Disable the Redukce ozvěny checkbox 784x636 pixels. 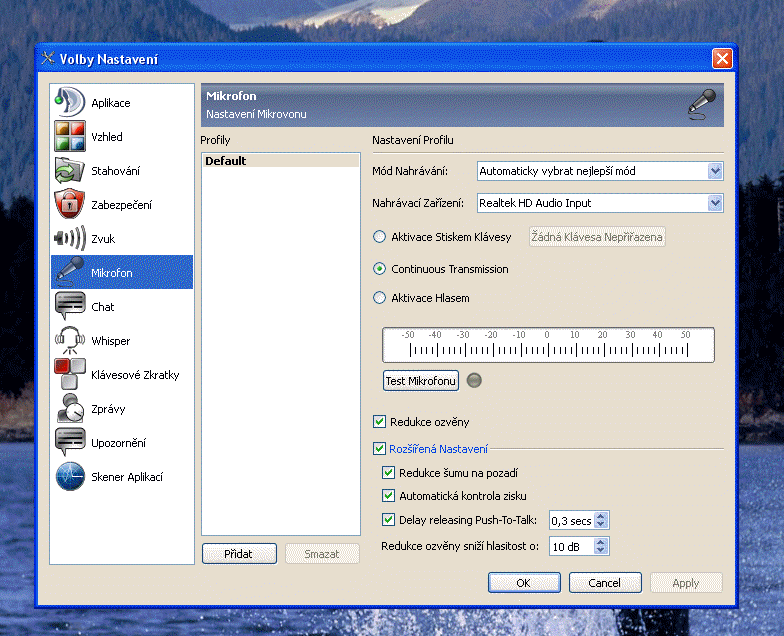pyautogui.click(x=380, y=422)
